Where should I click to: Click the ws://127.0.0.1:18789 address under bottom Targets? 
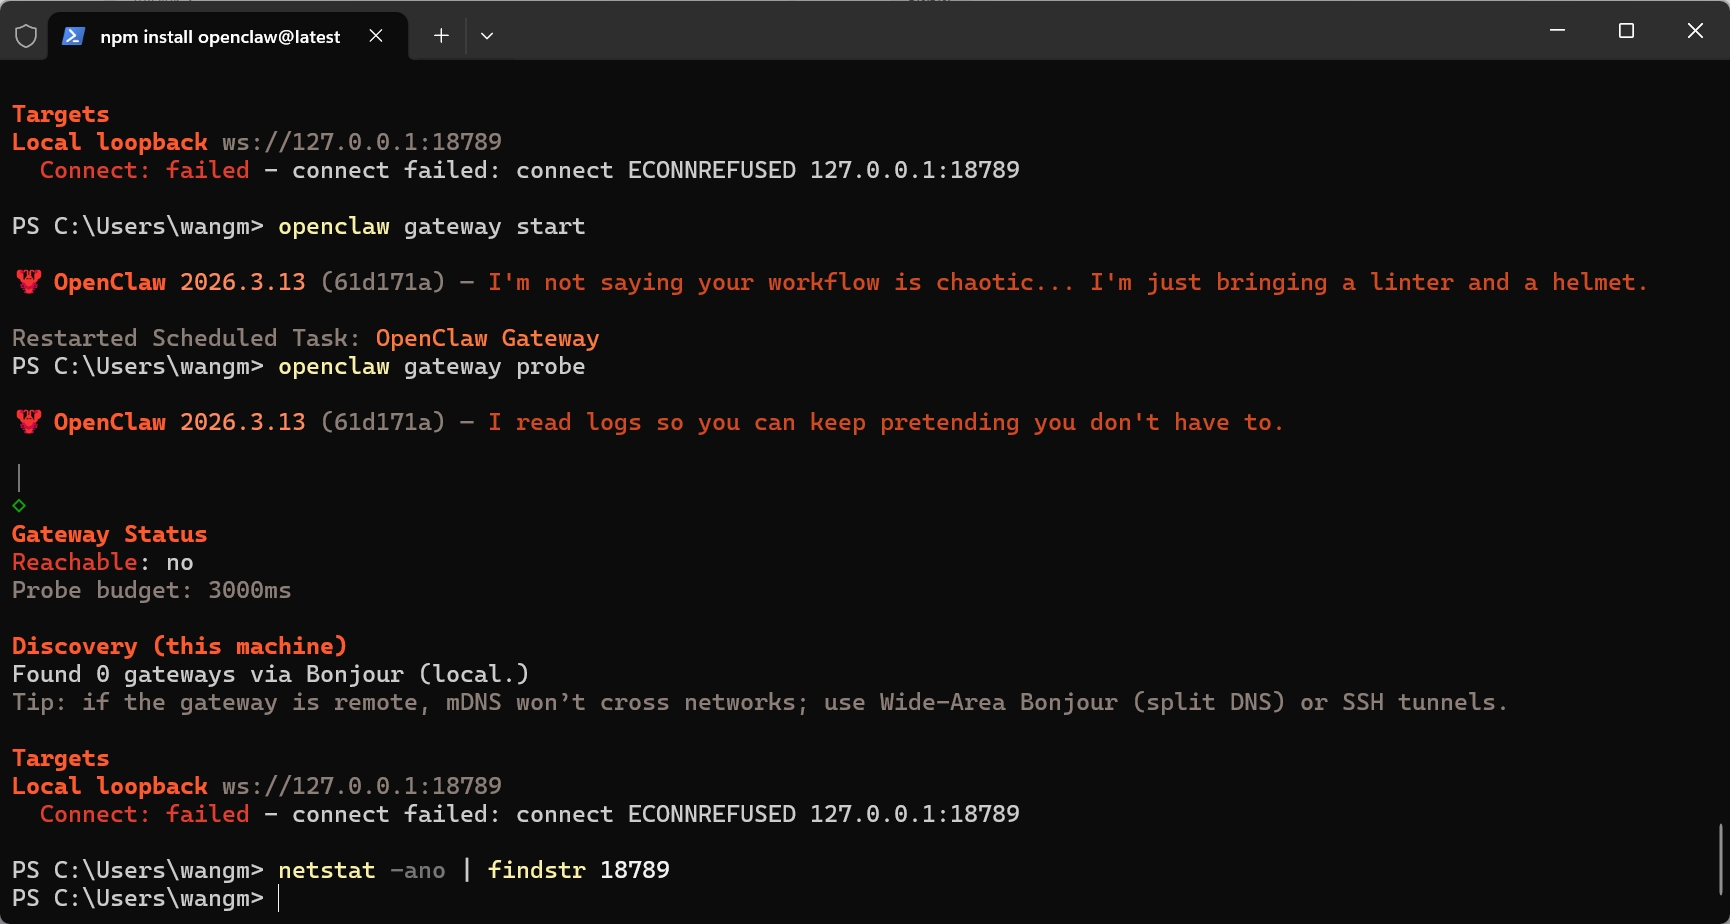[361, 786]
